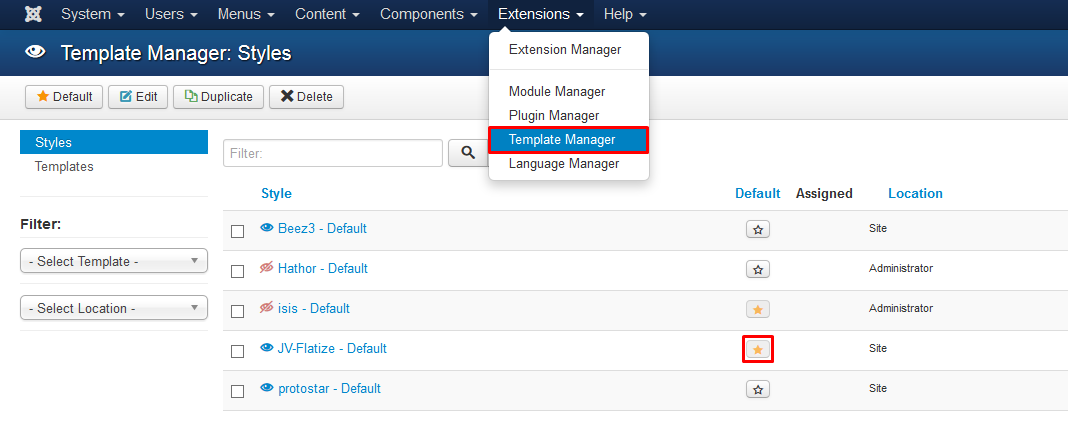Click the Duplicate toolbar button
Image resolution: width=1068 pixels, height=431 pixels.
[x=218, y=97]
